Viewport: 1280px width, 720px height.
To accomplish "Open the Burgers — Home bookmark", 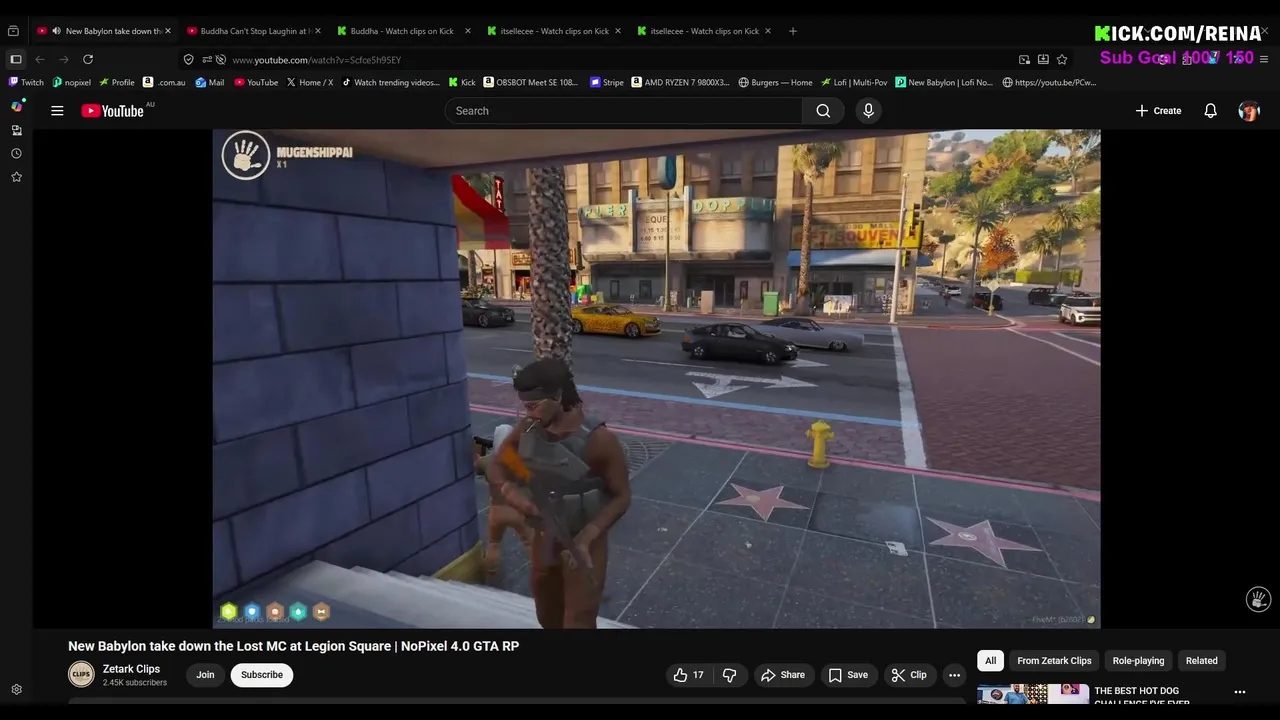I will tap(776, 83).
